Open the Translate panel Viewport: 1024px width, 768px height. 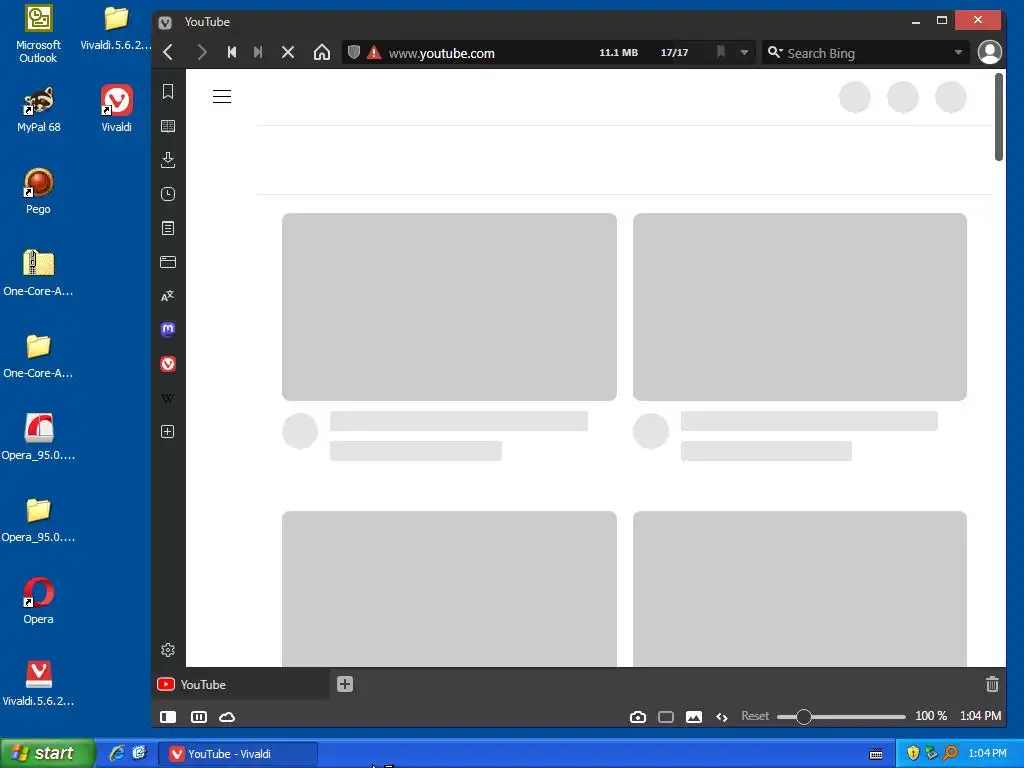pyautogui.click(x=168, y=296)
